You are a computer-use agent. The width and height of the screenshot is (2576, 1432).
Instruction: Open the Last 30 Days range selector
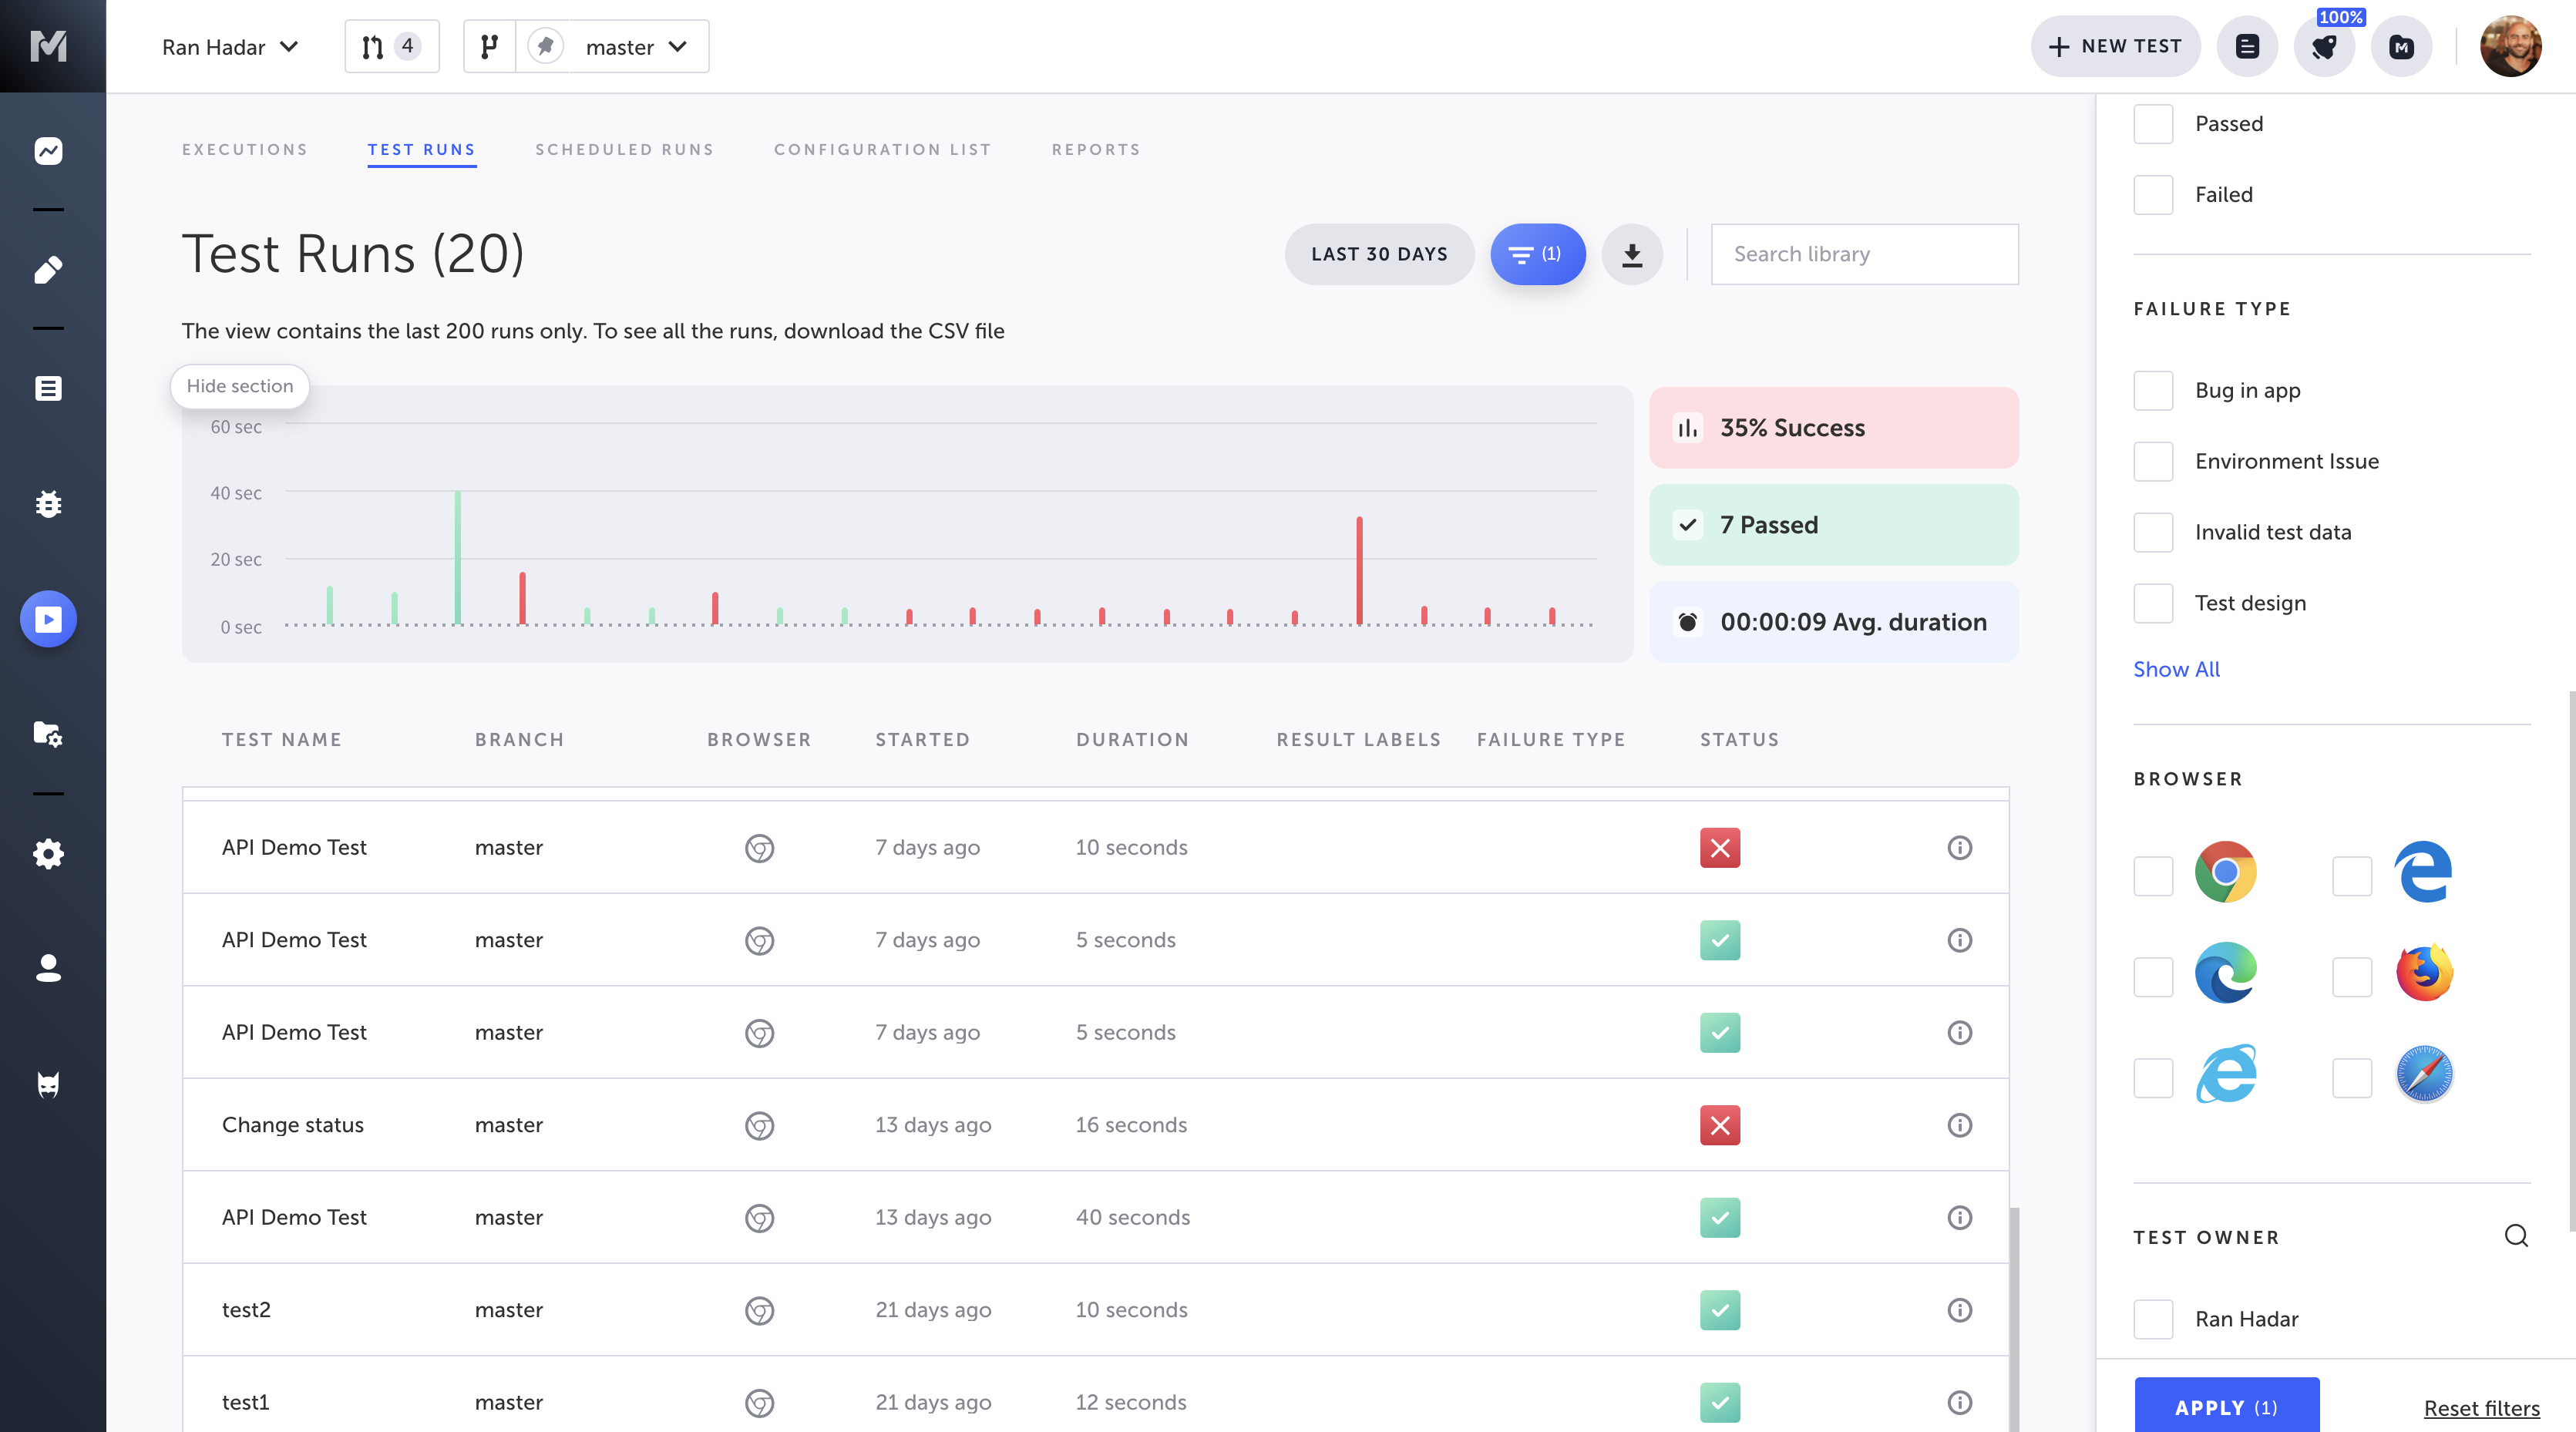tap(1378, 254)
